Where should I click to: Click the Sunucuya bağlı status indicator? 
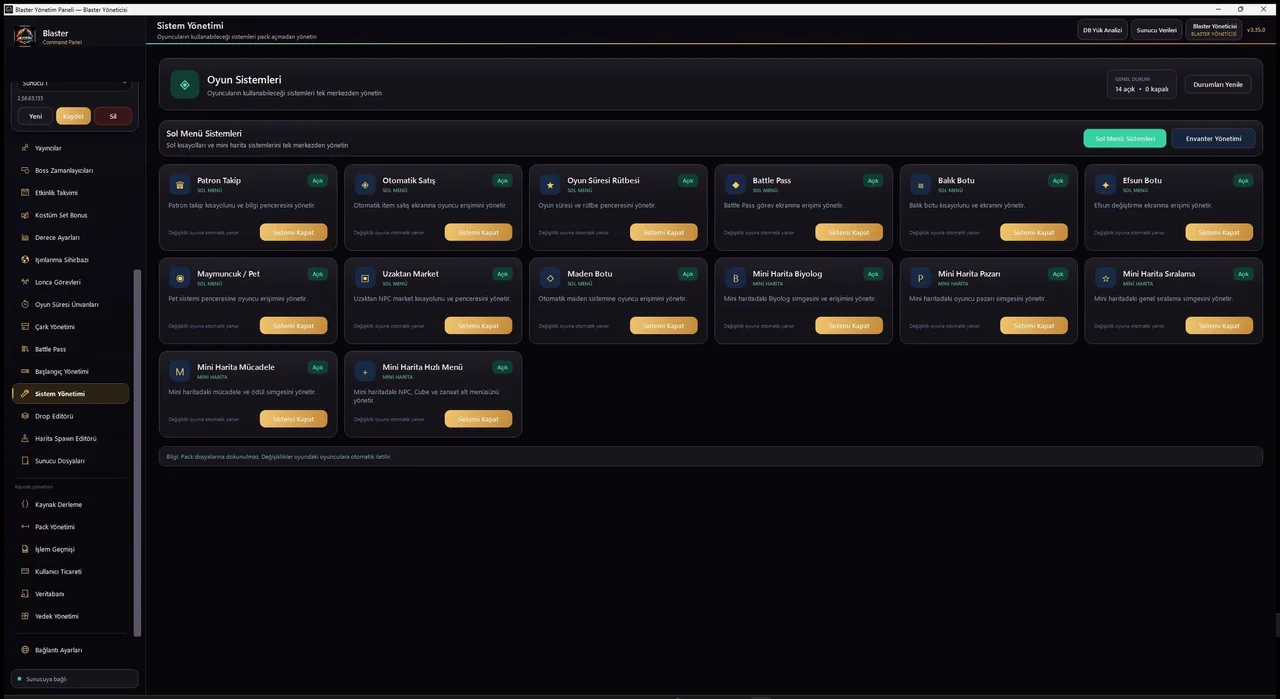[x=75, y=679]
